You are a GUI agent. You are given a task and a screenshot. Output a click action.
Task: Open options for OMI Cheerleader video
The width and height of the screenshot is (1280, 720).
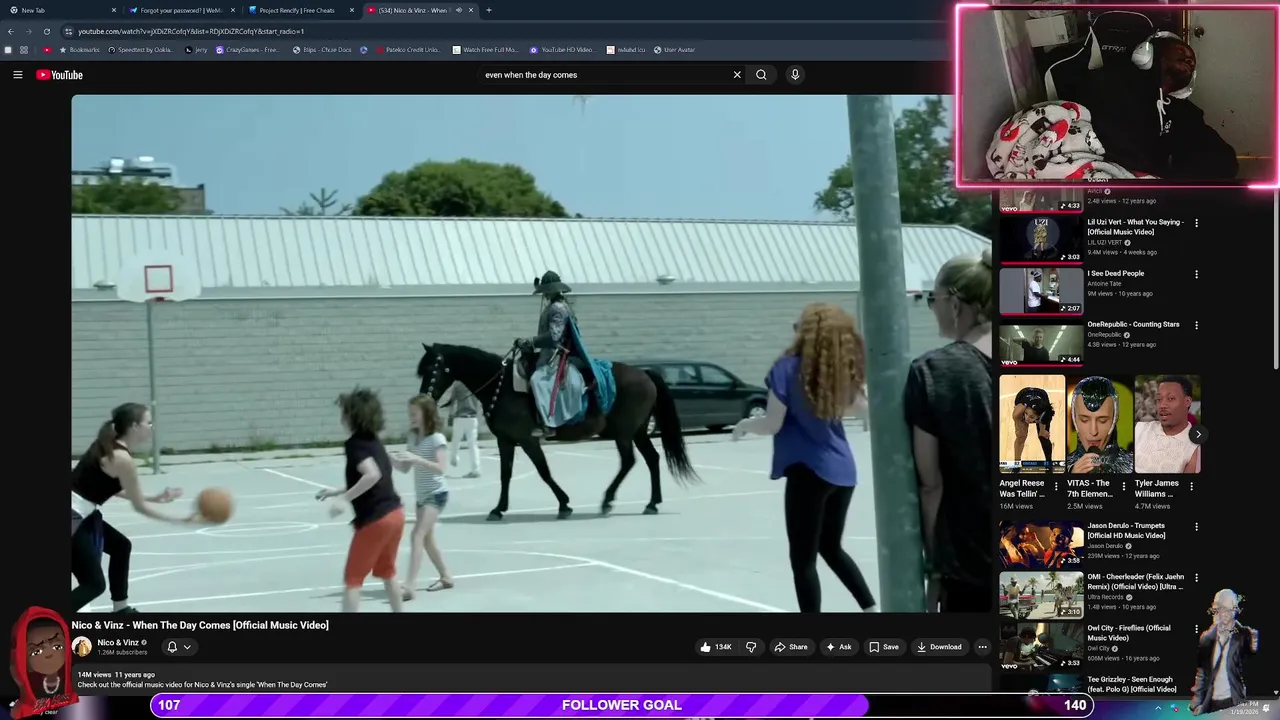[1196, 578]
